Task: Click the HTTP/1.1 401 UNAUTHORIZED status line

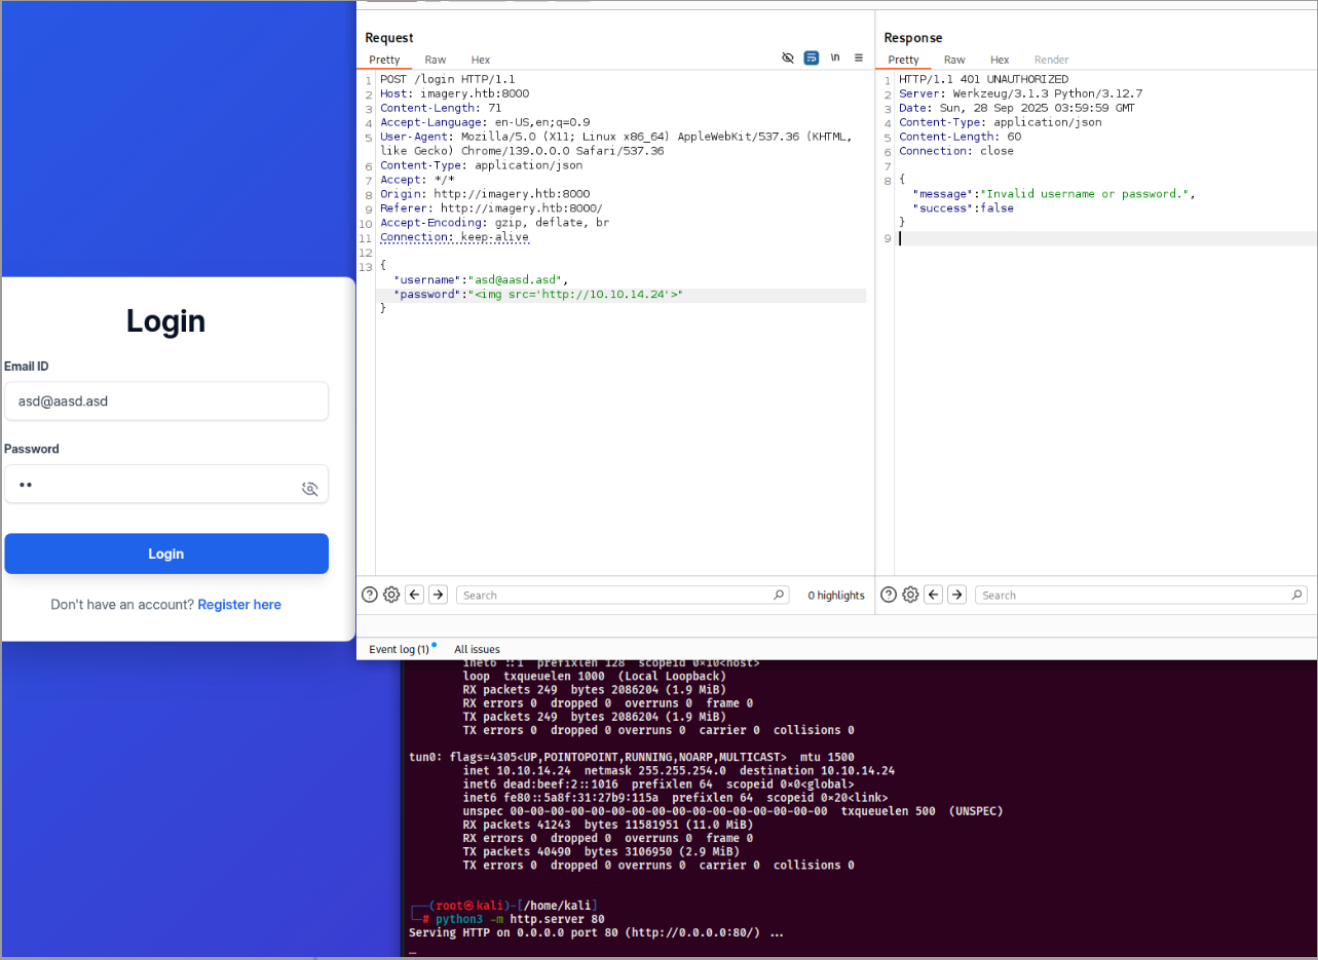Action: pos(983,79)
